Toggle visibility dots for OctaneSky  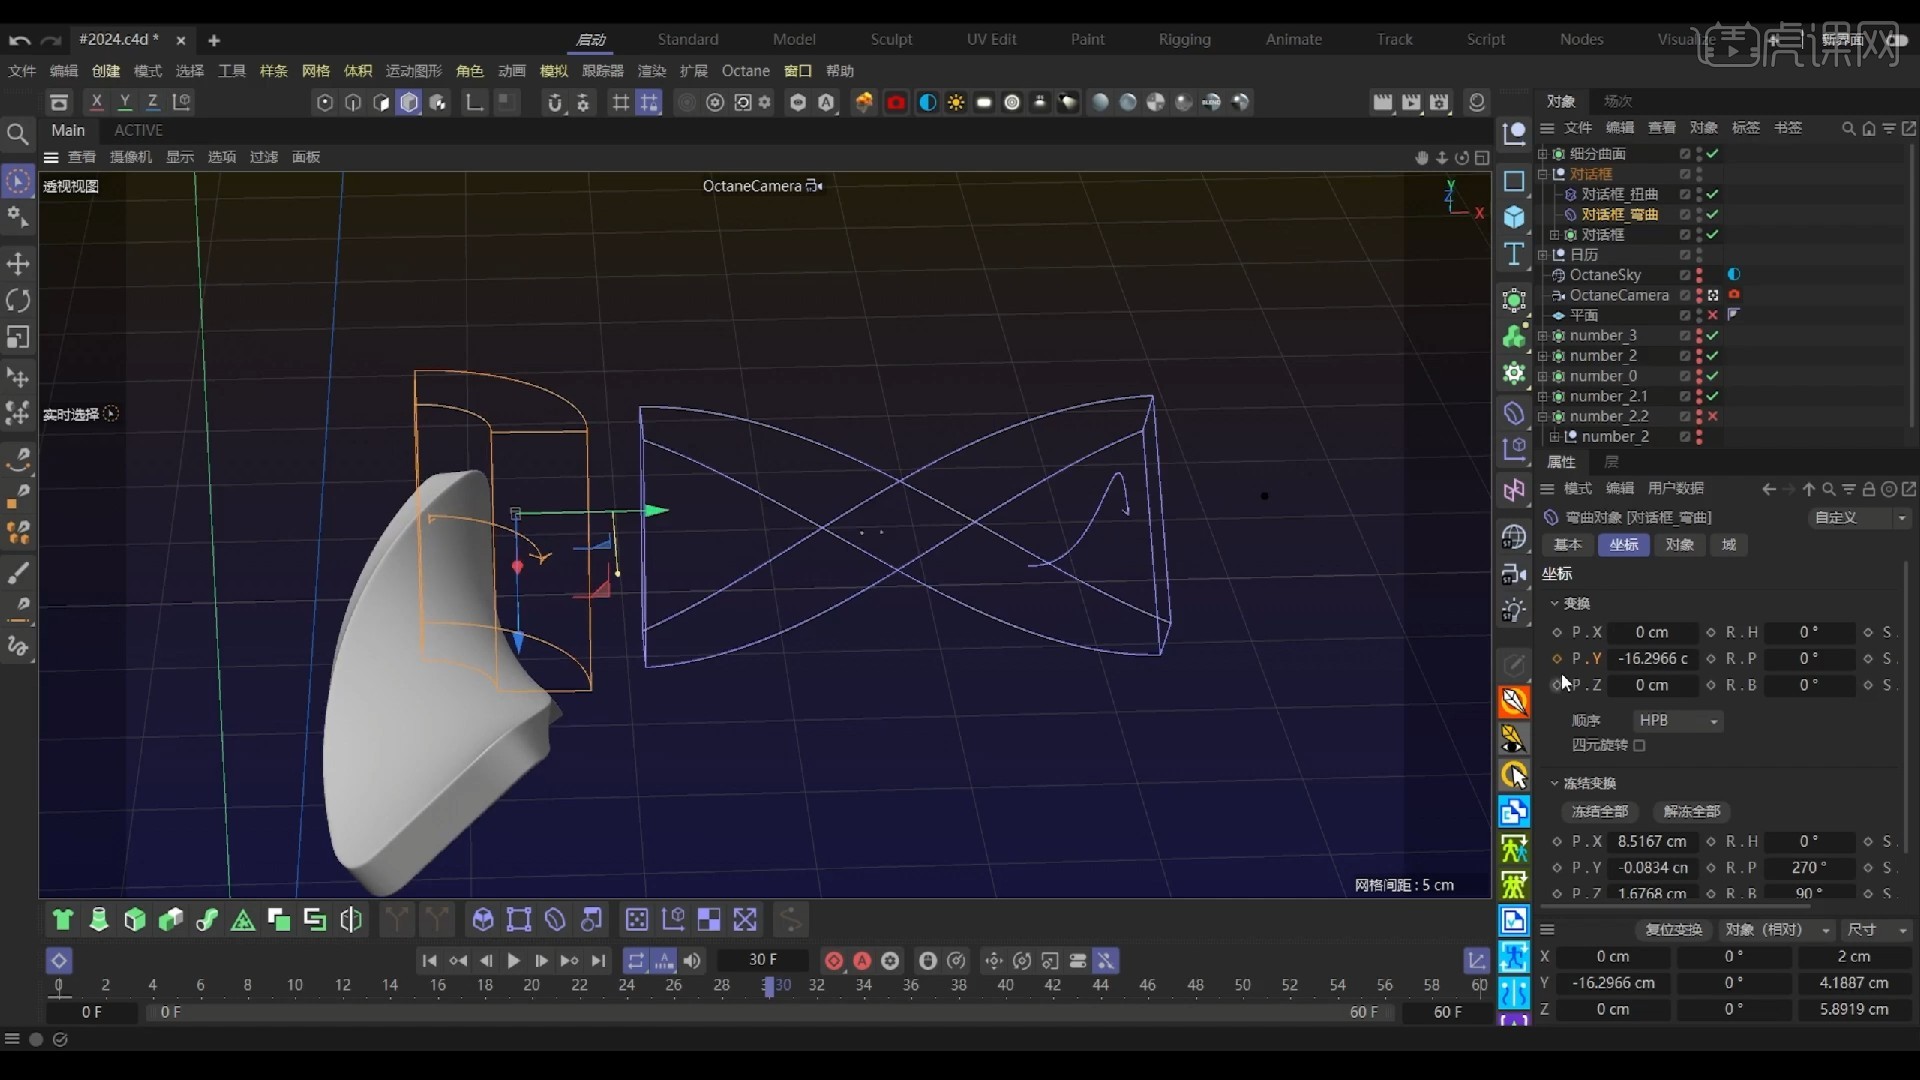coord(1699,275)
